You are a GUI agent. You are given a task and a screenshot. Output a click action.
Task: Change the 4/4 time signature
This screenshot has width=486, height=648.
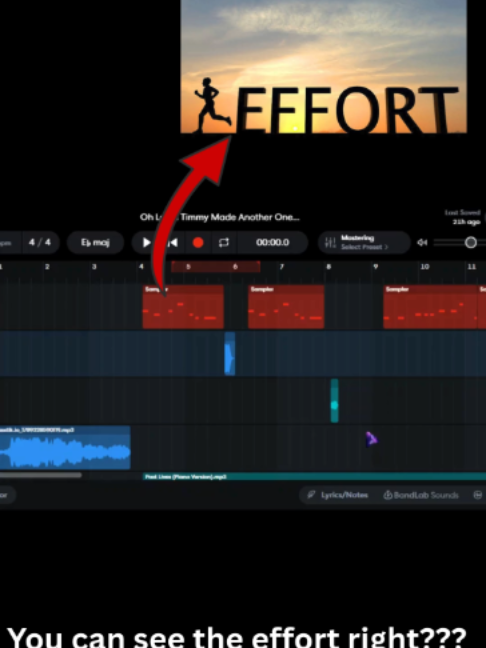40,242
